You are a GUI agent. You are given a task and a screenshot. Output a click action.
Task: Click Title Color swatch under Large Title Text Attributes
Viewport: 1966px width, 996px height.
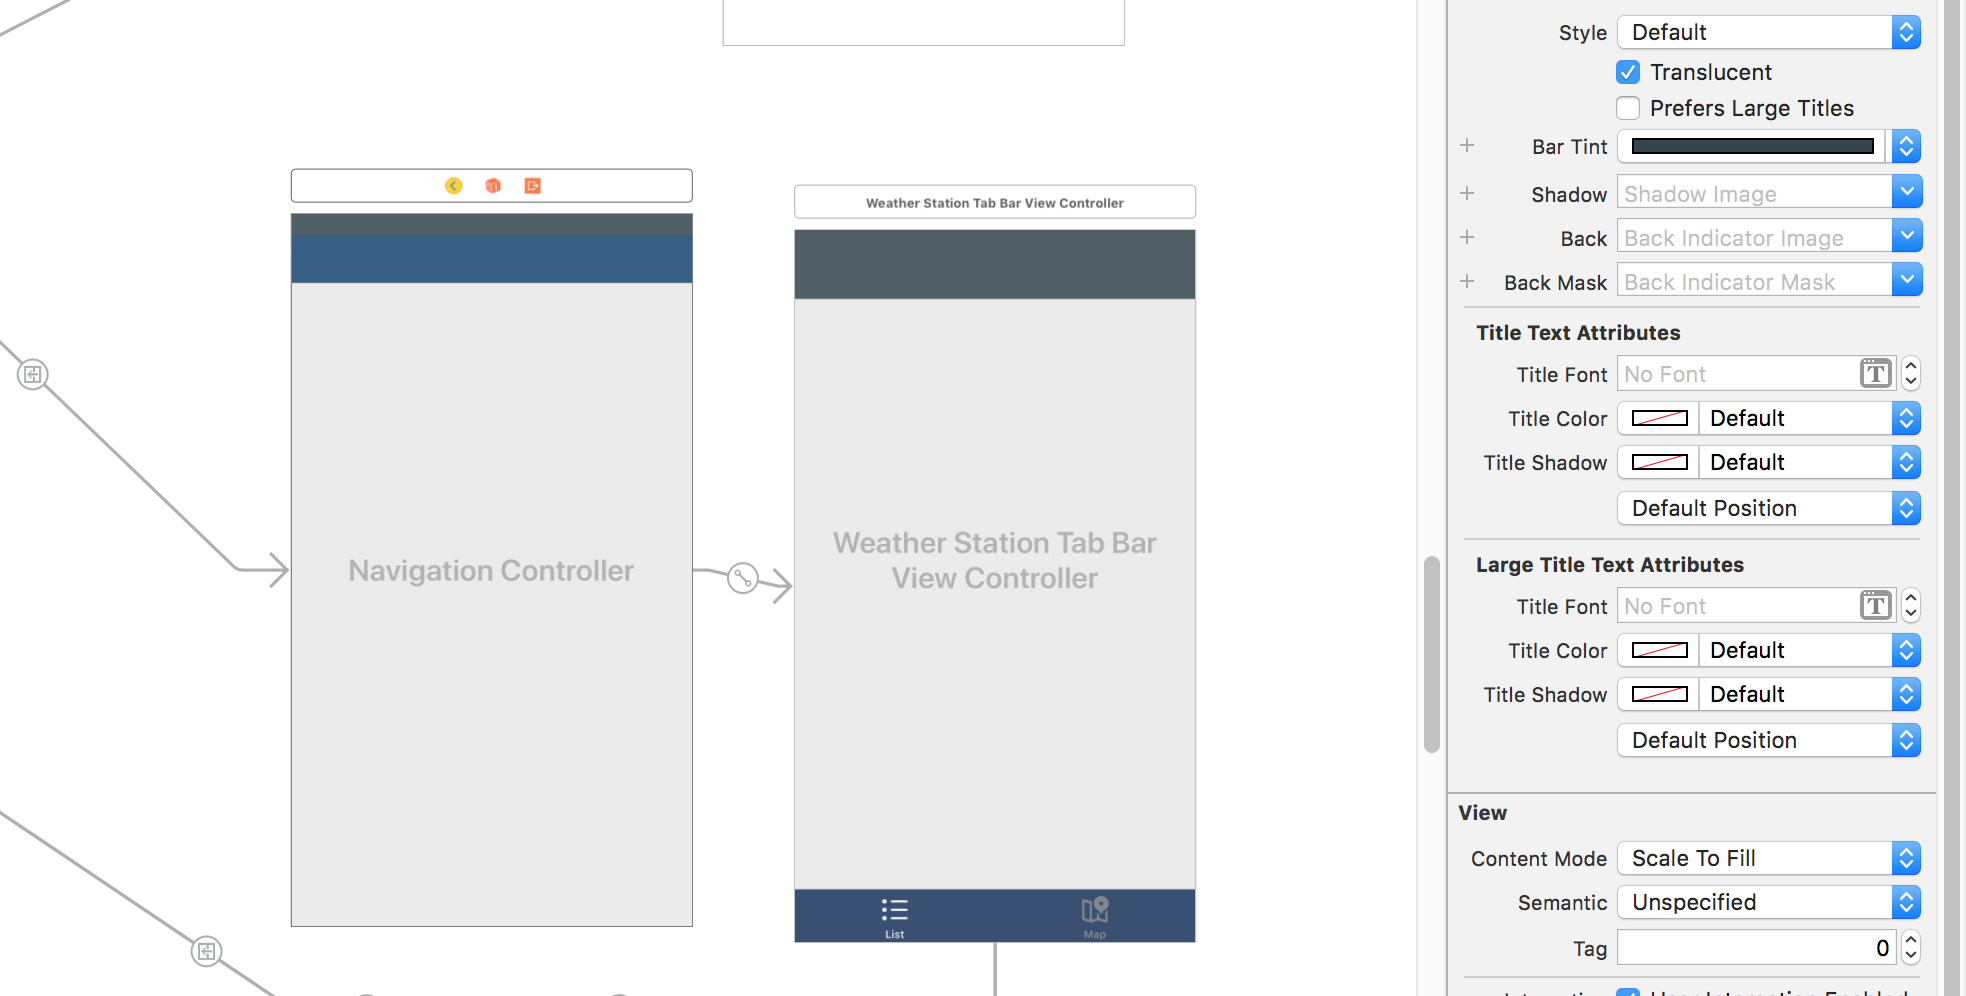pyautogui.click(x=1659, y=650)
